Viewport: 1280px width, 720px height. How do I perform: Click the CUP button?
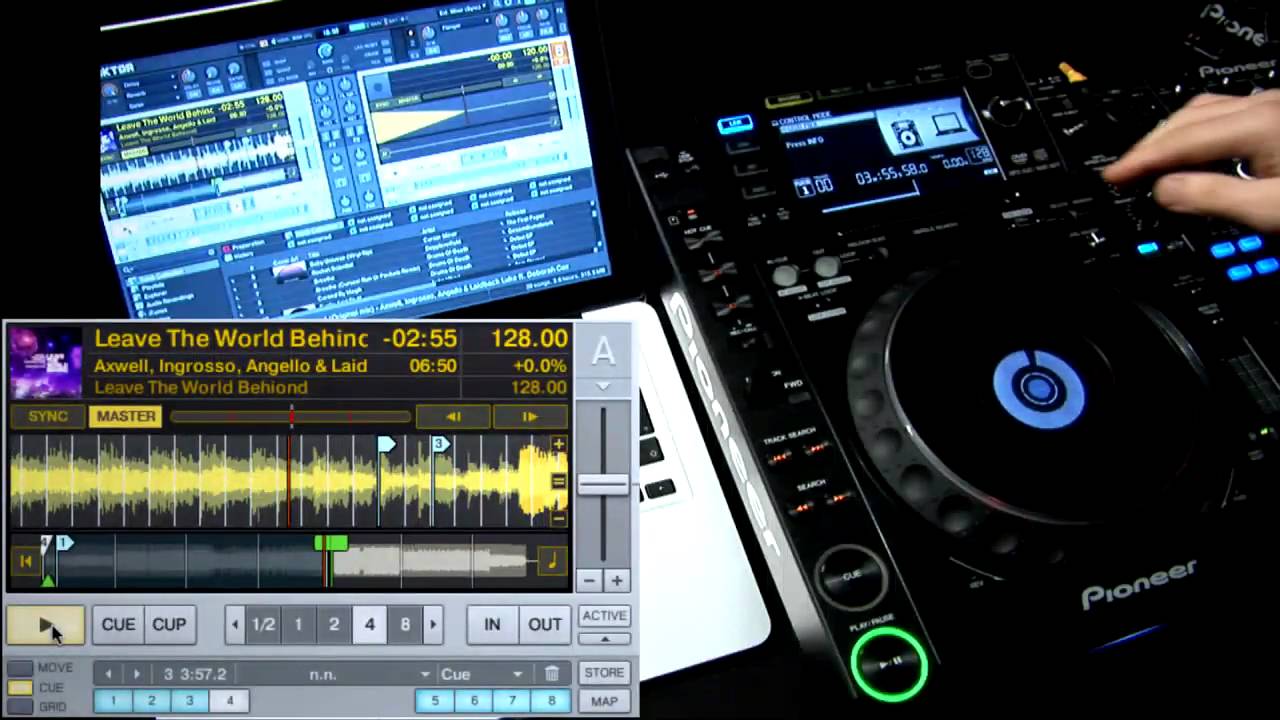pos(169,624)
